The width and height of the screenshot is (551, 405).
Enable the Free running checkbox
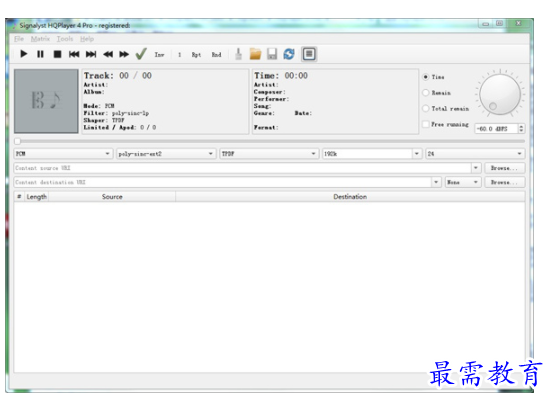tap(426, 124)
